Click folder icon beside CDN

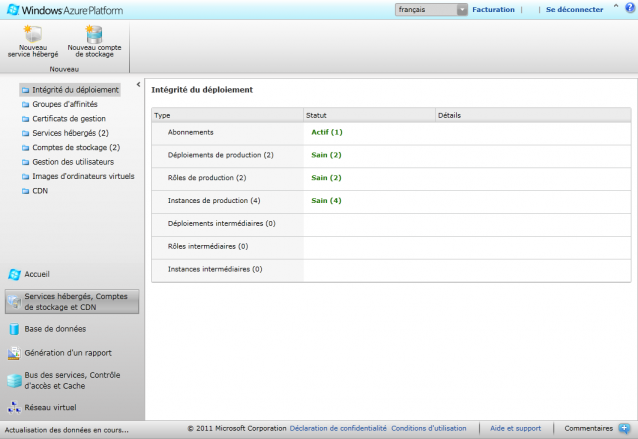click(26, 191)
